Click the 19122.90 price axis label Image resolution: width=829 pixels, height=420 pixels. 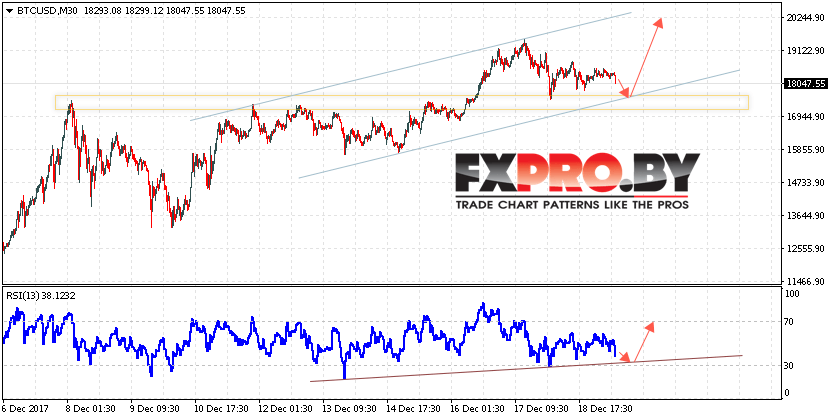(x=806, y=51)
